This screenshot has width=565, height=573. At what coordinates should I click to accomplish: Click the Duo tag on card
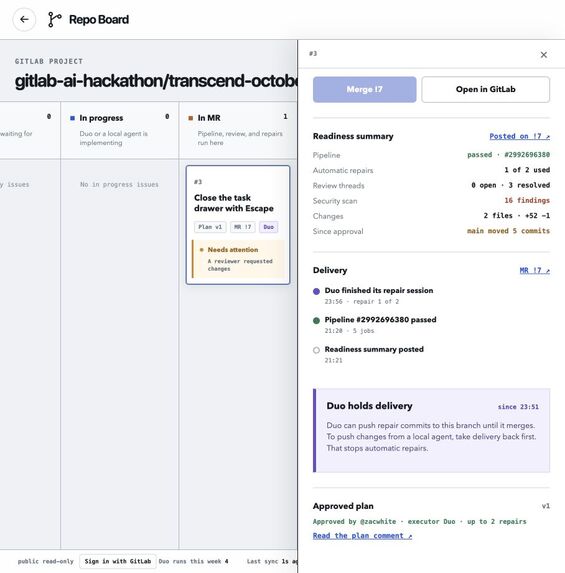(269, 227)
